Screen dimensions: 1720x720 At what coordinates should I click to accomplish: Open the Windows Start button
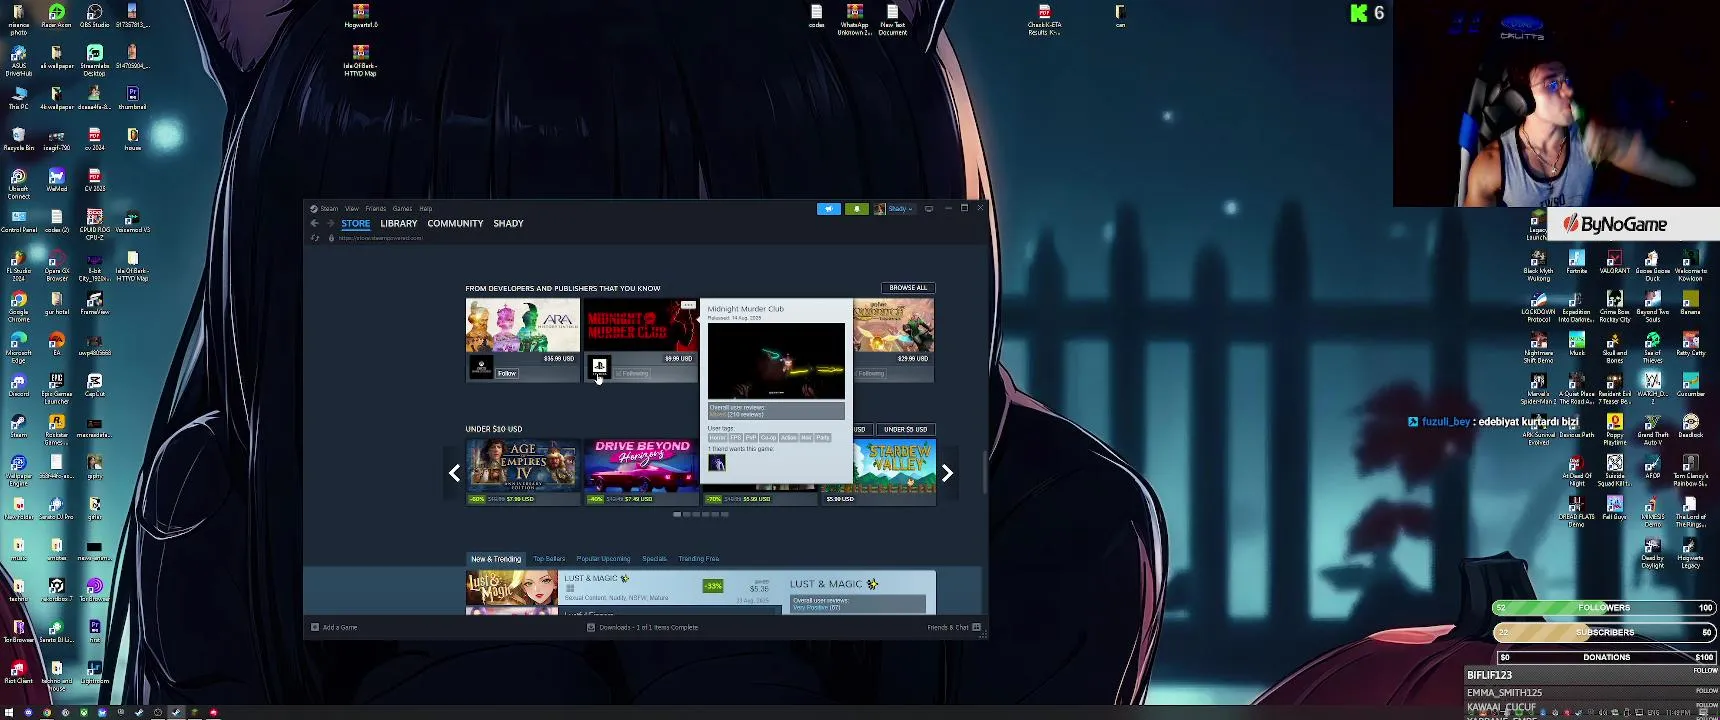coord(9,712)
